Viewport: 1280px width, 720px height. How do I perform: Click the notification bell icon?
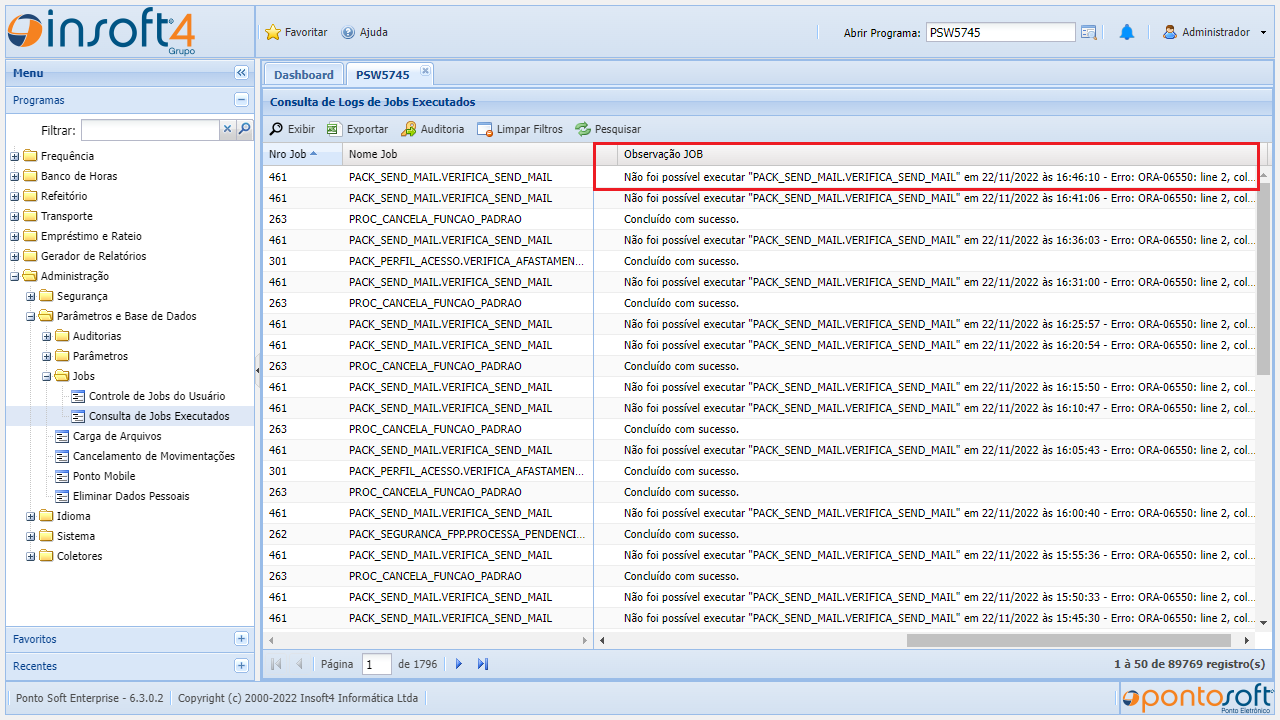(x=1127, y=33)
